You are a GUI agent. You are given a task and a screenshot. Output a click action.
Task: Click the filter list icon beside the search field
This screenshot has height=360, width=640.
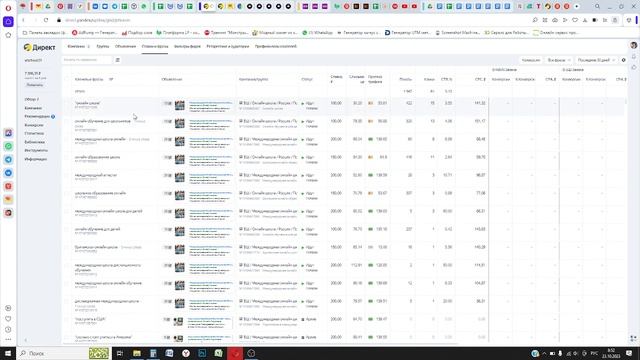coord(118,60)
